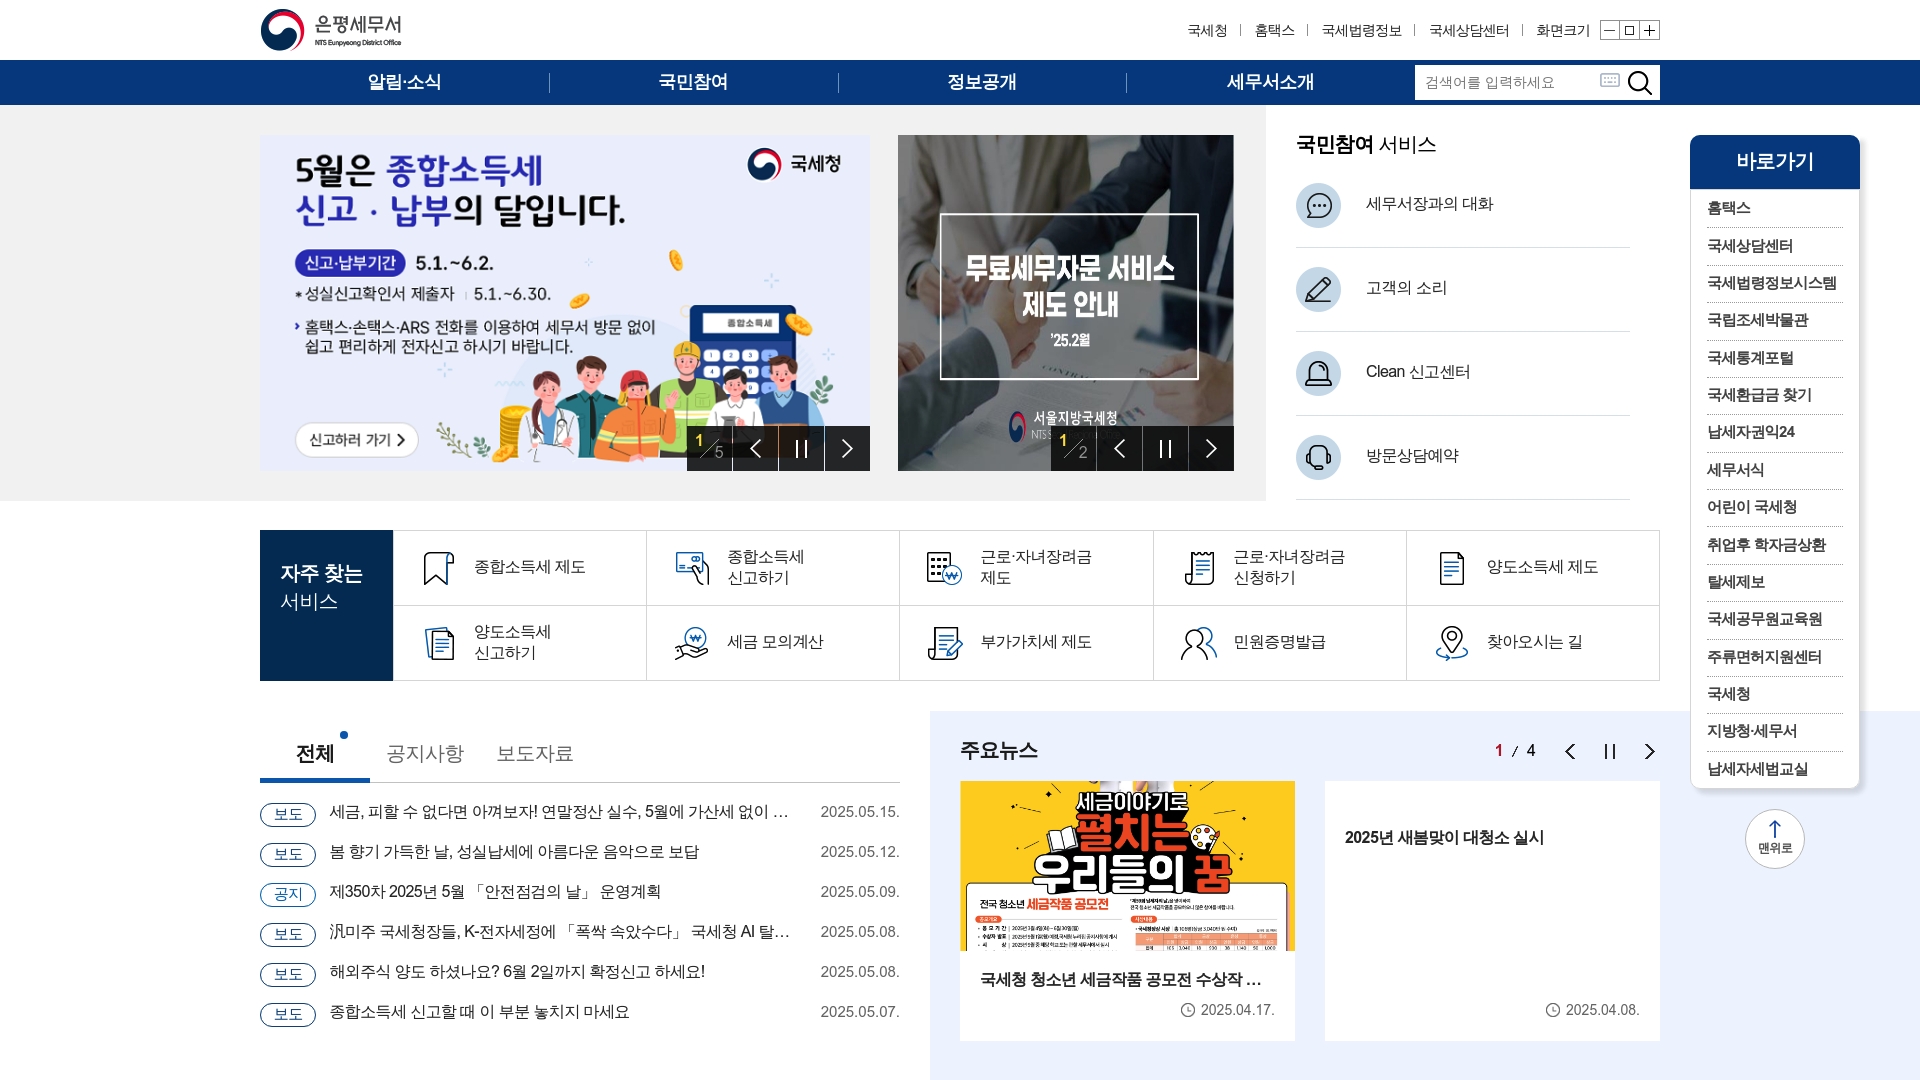Open article 종합소득세 신고할 때 이 부분
Screen dimensions: 1920x1080
tap(479, 1012)
